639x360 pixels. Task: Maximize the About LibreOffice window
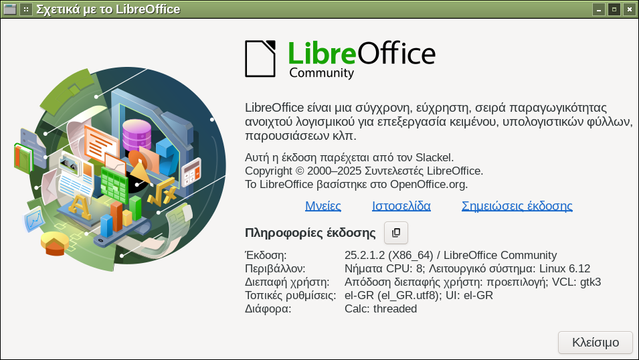pos(614,9)
